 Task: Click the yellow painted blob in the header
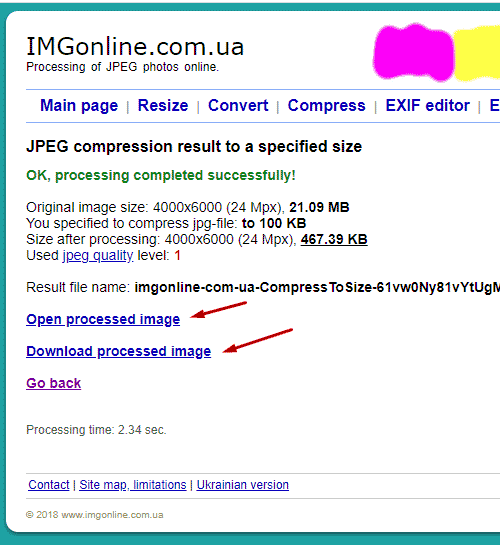477,53
